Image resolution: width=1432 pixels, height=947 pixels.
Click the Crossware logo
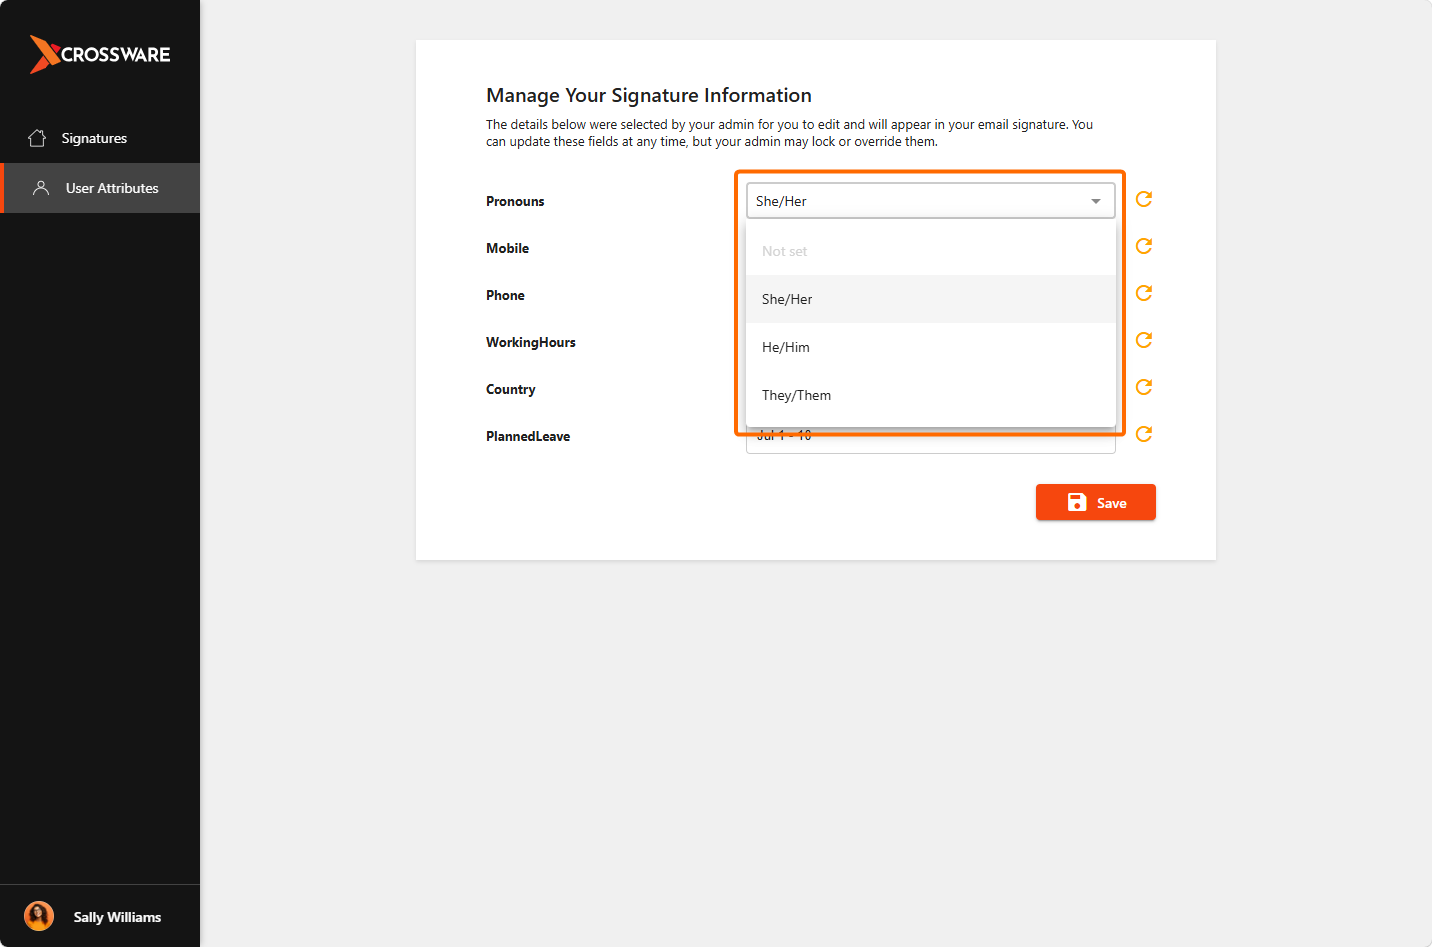pos(100,54)
